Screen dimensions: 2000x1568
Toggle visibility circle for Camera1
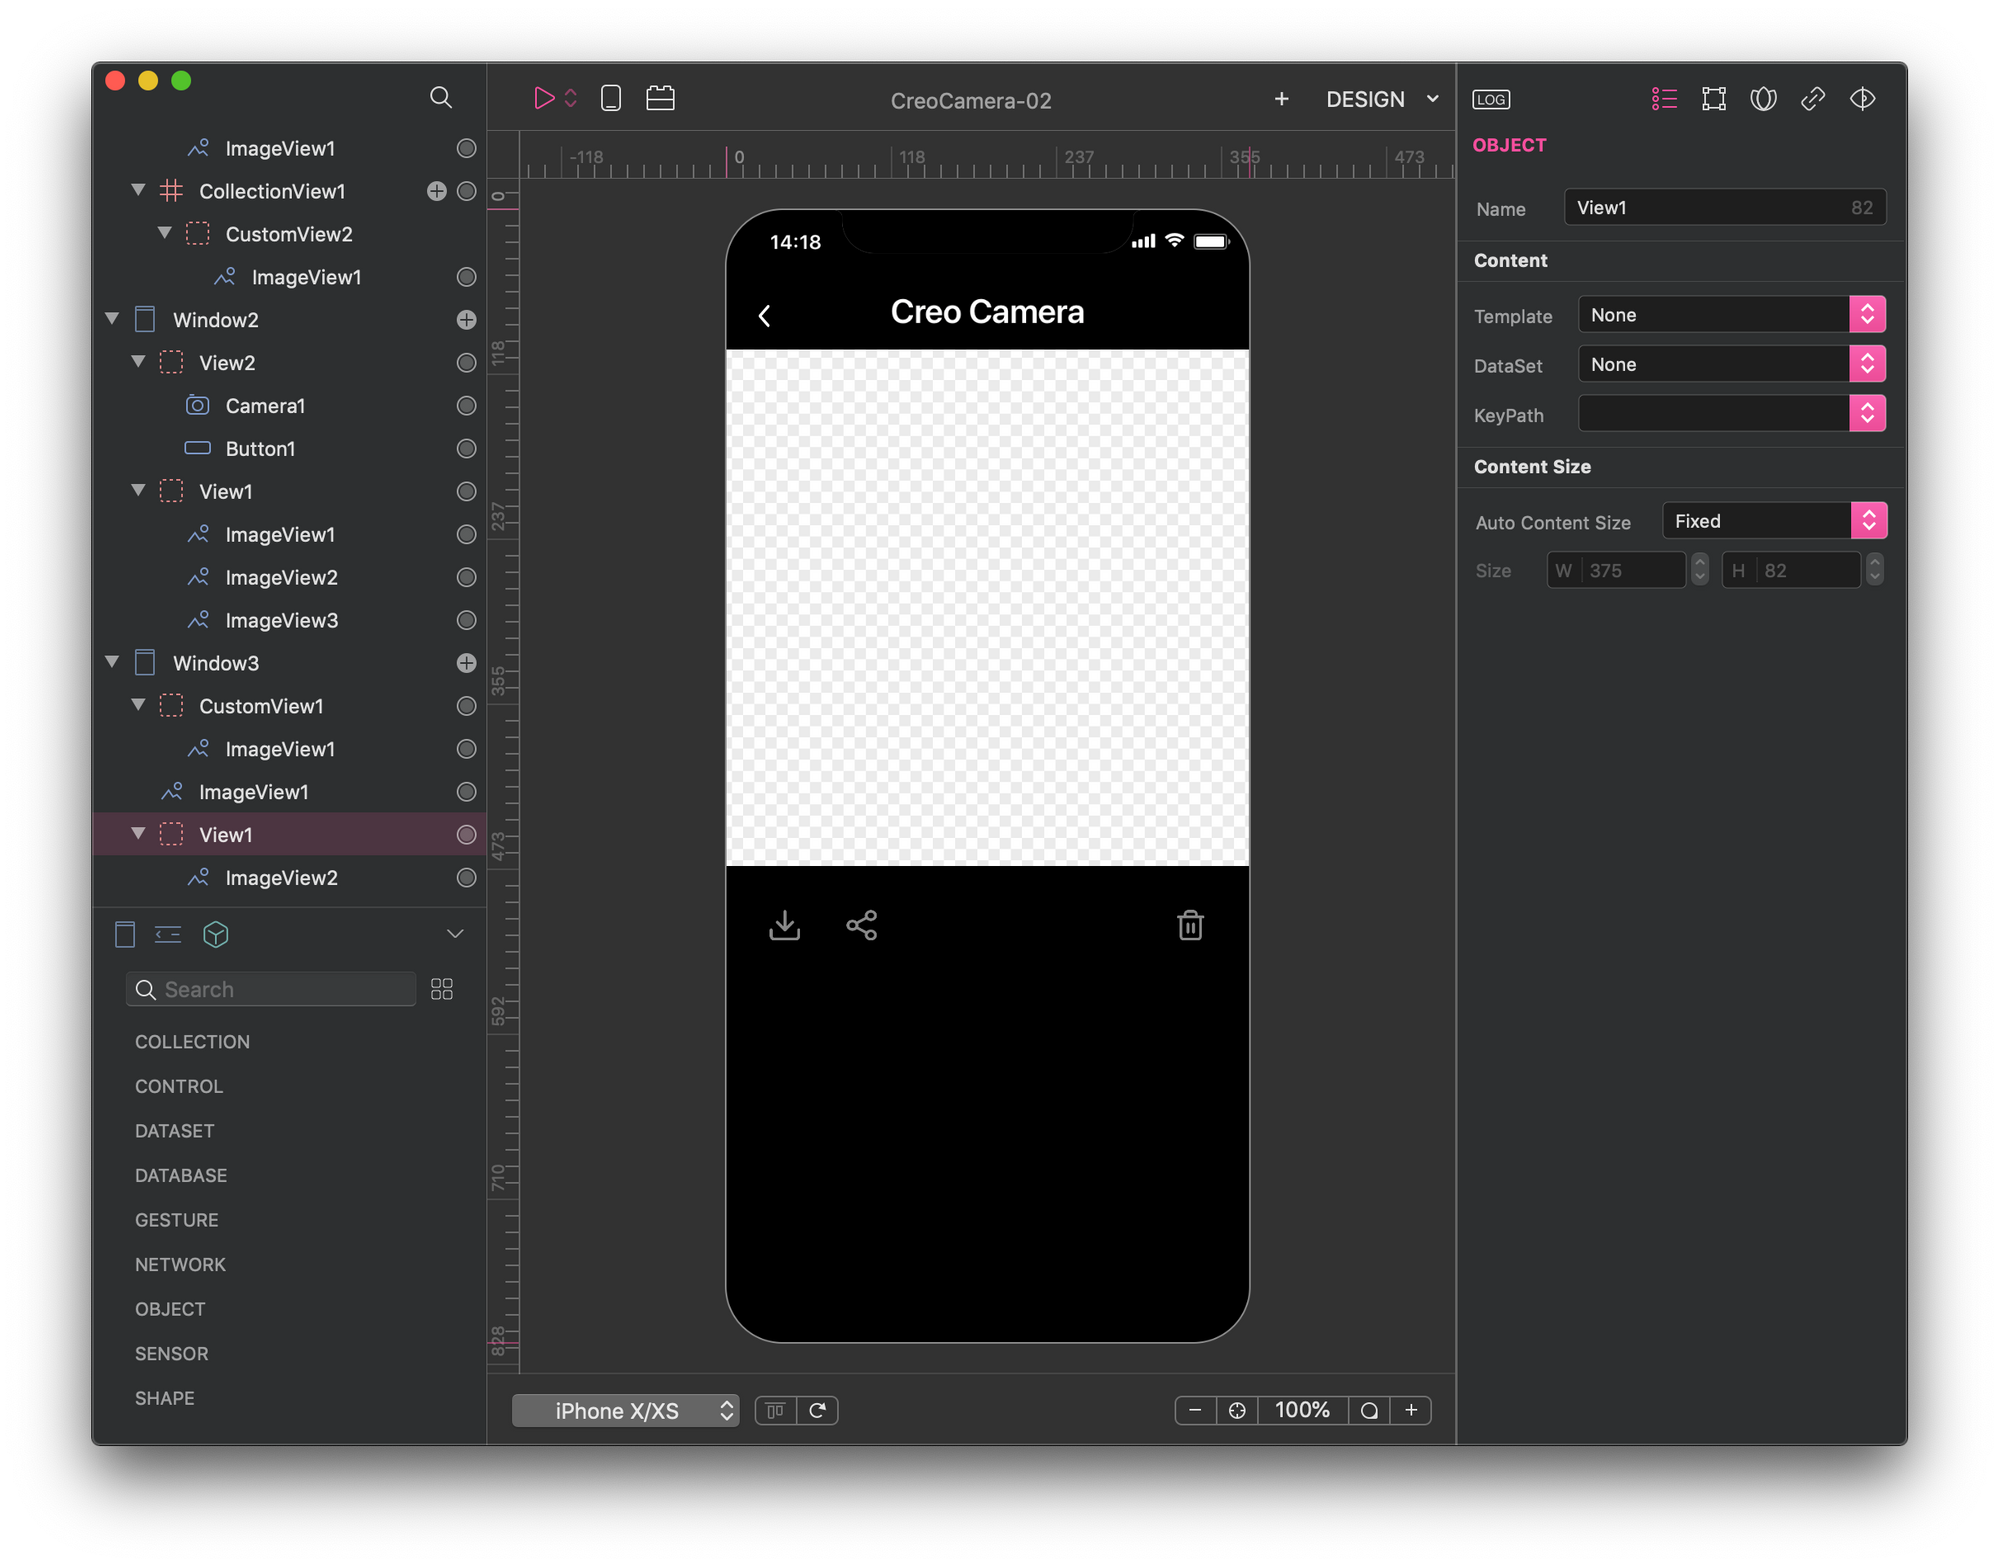pos(466,406)
